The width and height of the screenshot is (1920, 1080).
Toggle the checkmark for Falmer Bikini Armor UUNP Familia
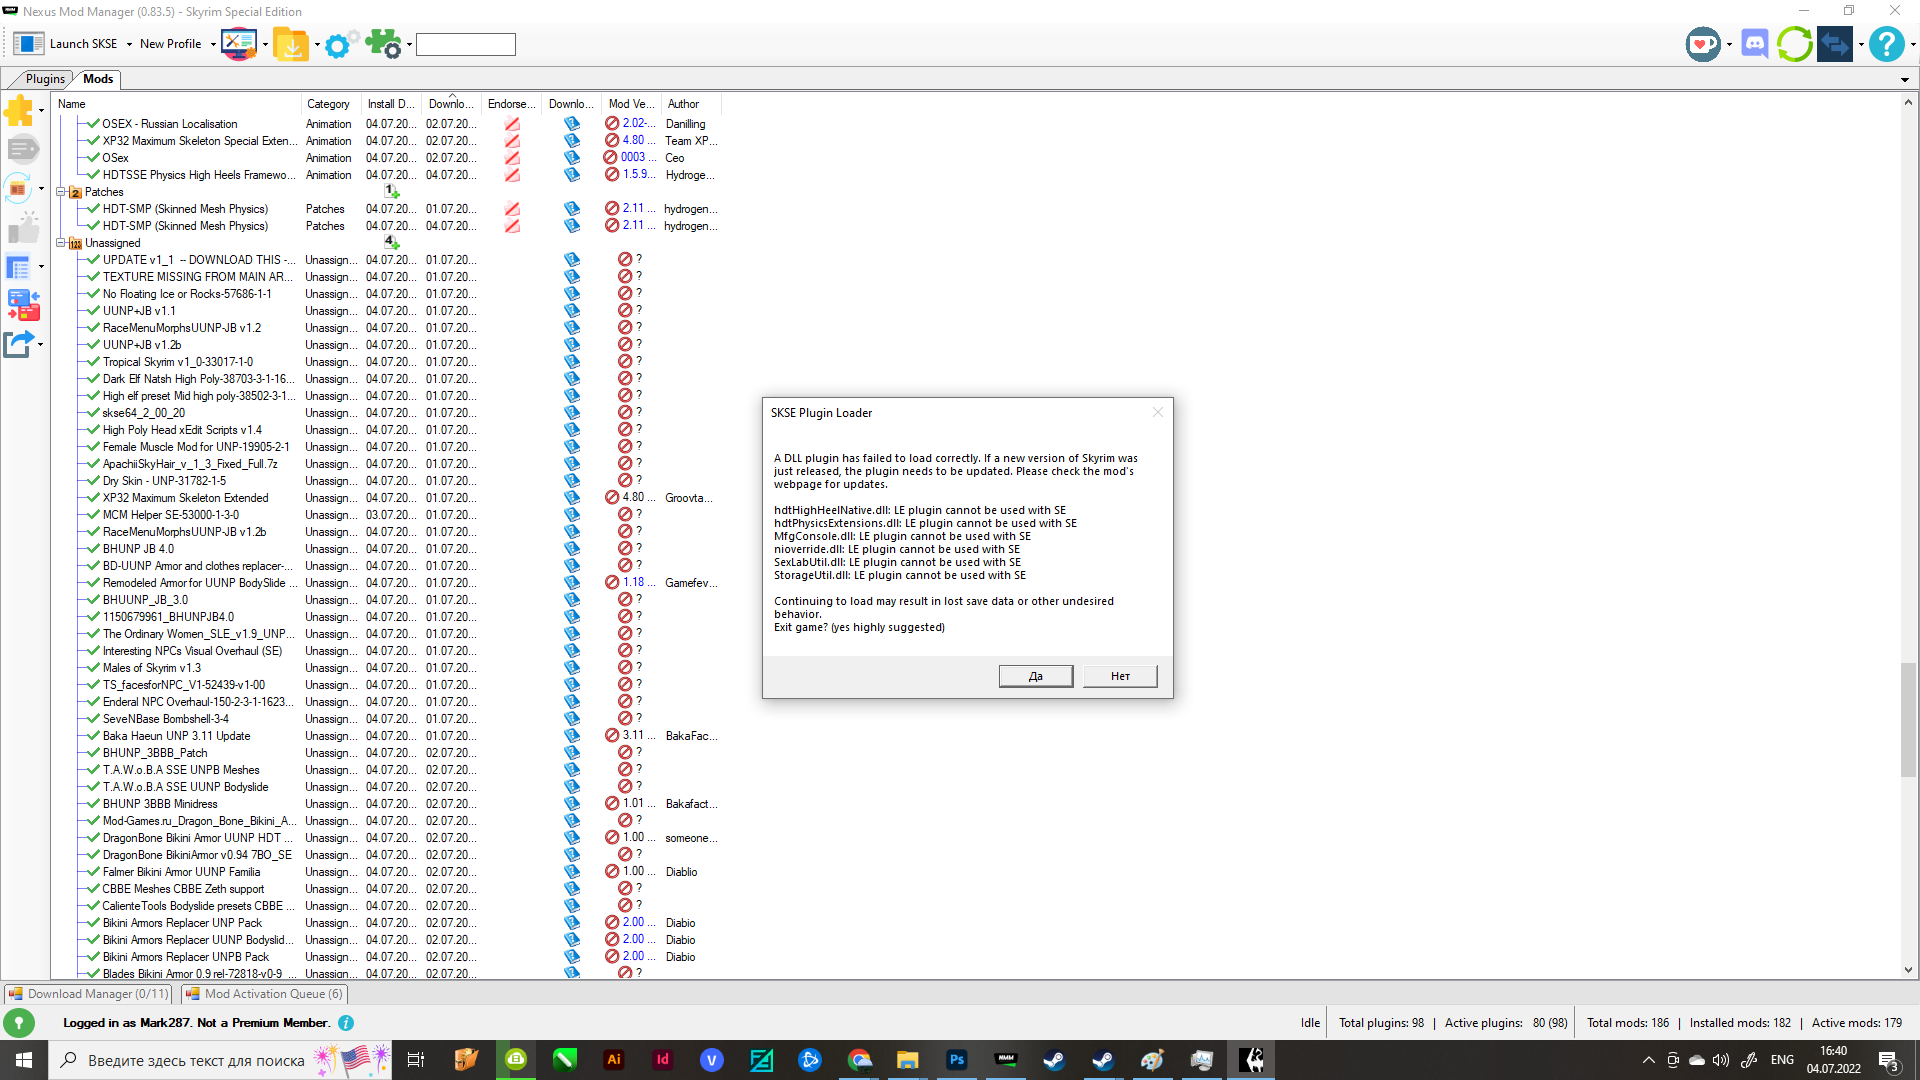click(x=93, y=872)
